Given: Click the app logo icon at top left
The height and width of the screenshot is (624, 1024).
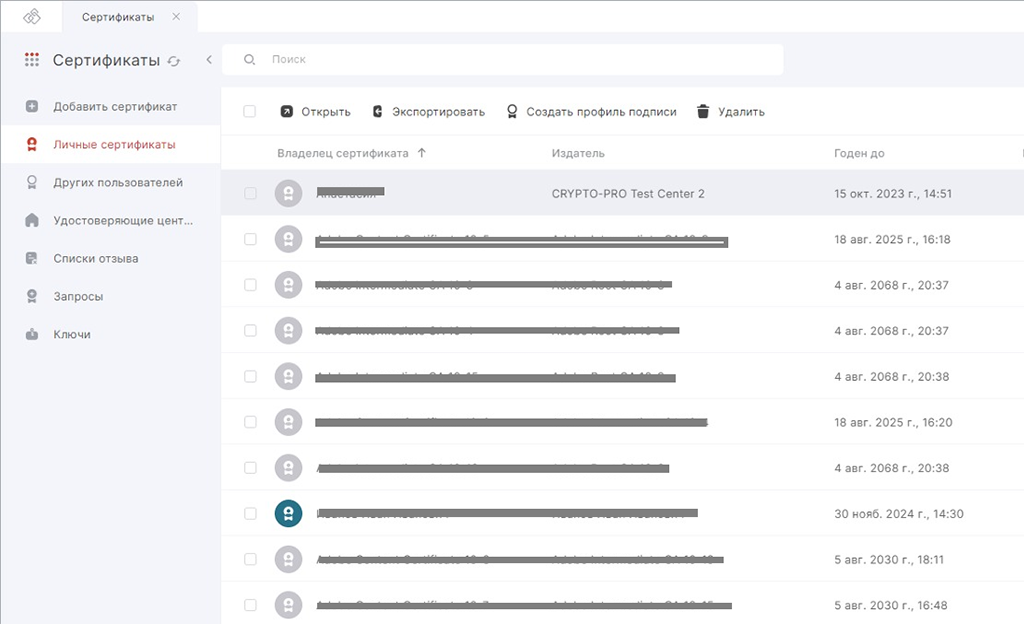Looking at the screenshot, I should (x=32, y=17).
